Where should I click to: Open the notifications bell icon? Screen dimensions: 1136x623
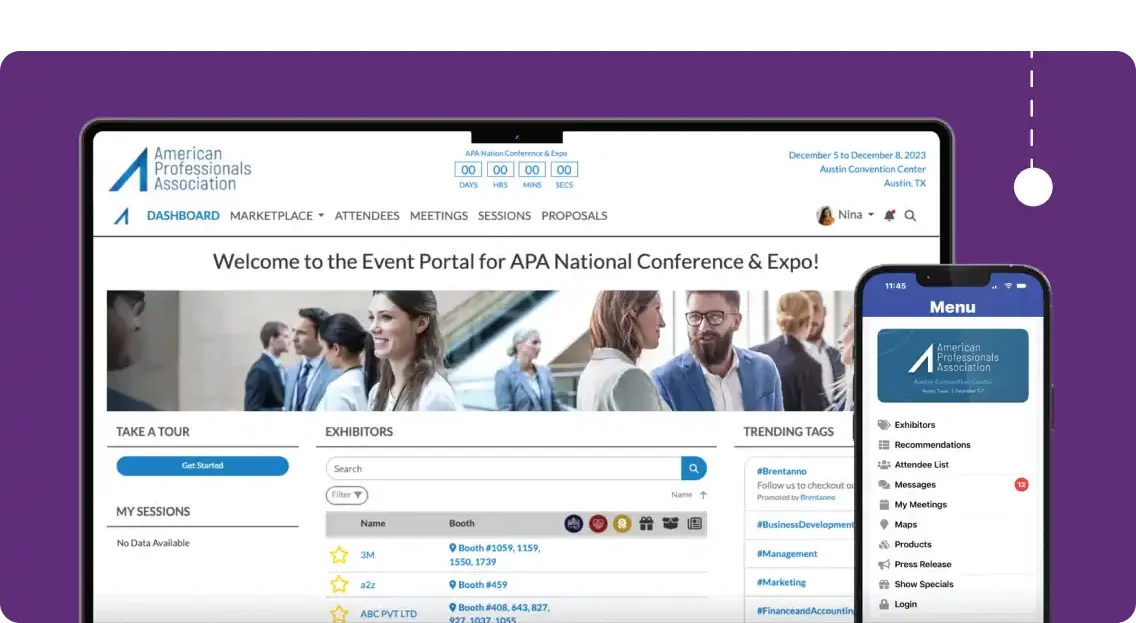click(889, 215)
